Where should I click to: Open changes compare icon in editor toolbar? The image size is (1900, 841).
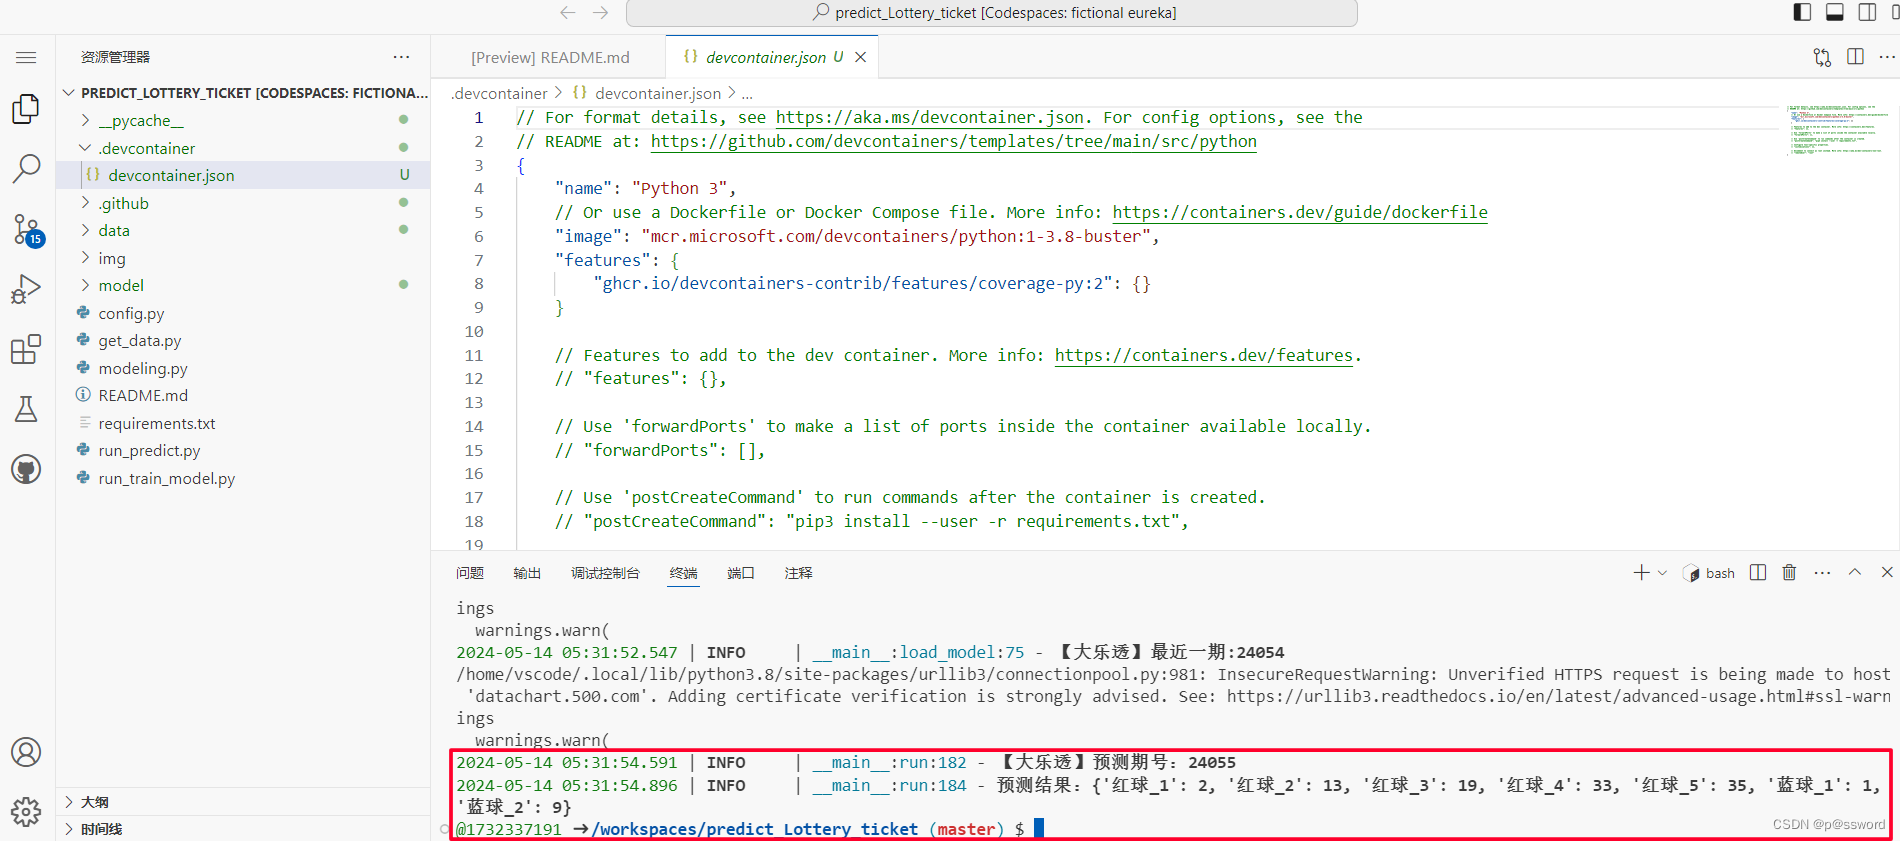point(1822,57)
